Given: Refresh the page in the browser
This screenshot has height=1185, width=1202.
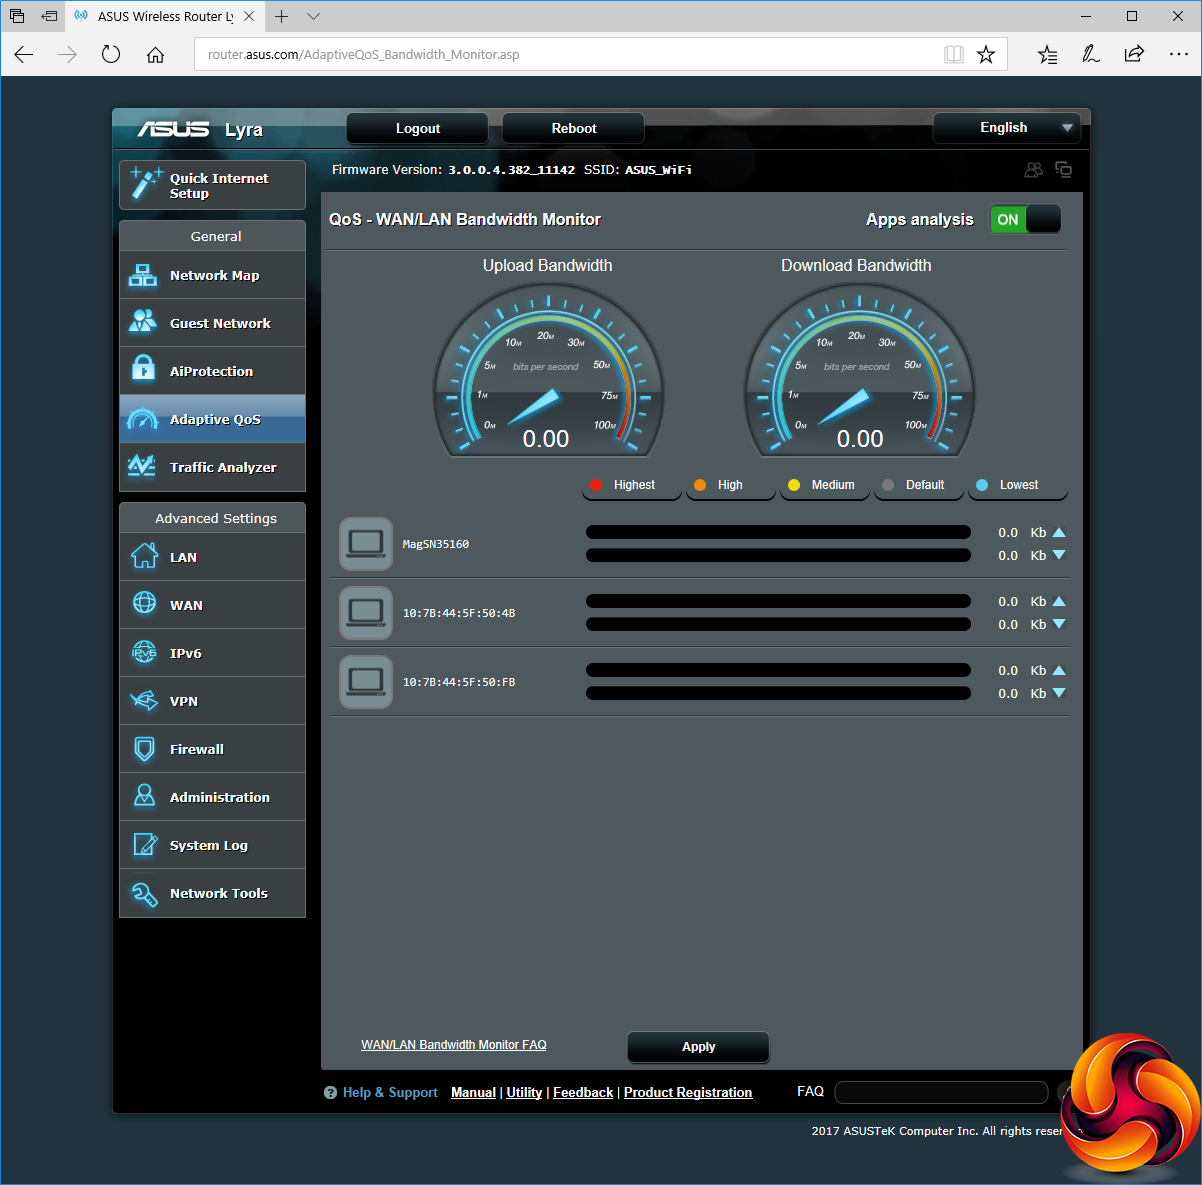Looking at the screenshot, I should point(111,54).
